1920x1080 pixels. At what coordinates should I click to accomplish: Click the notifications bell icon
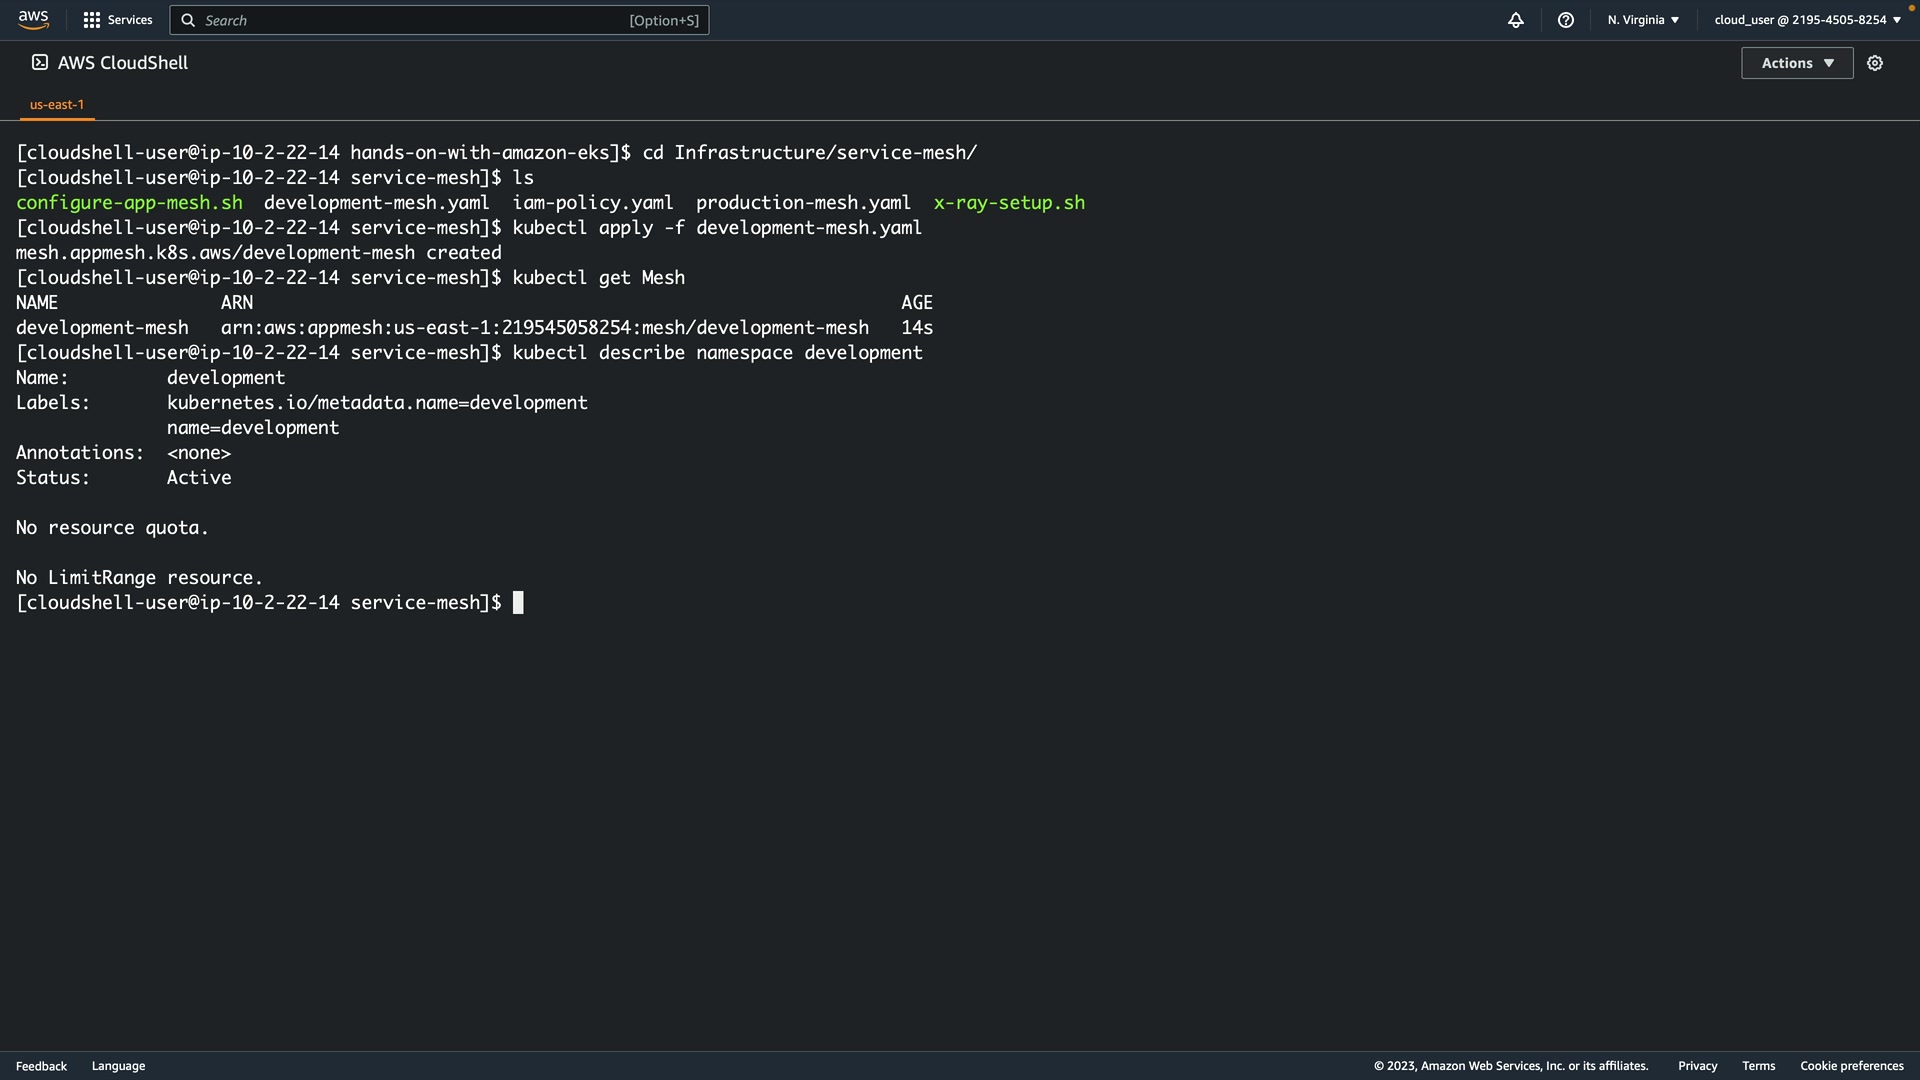click(1515, 20)
